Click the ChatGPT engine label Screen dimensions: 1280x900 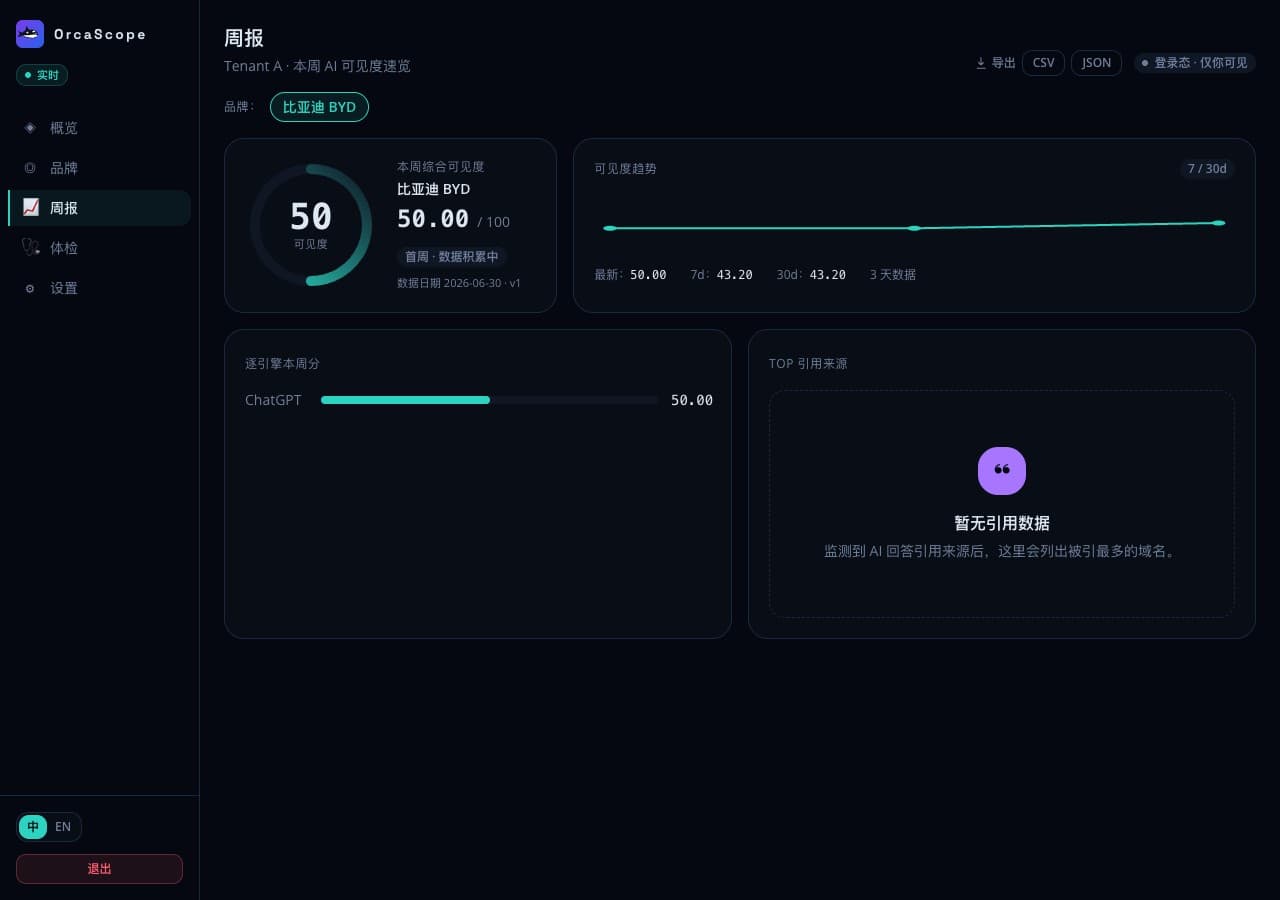tap(273, 400)
